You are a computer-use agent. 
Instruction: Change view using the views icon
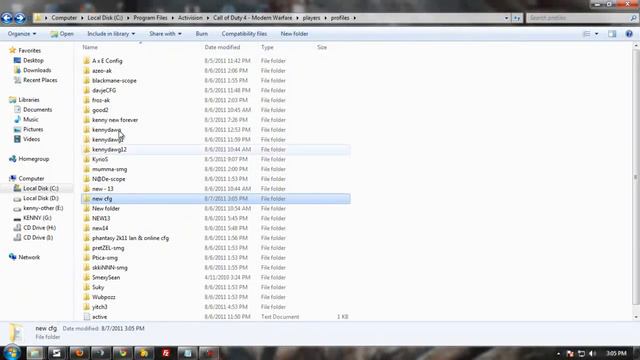point(587,34)
